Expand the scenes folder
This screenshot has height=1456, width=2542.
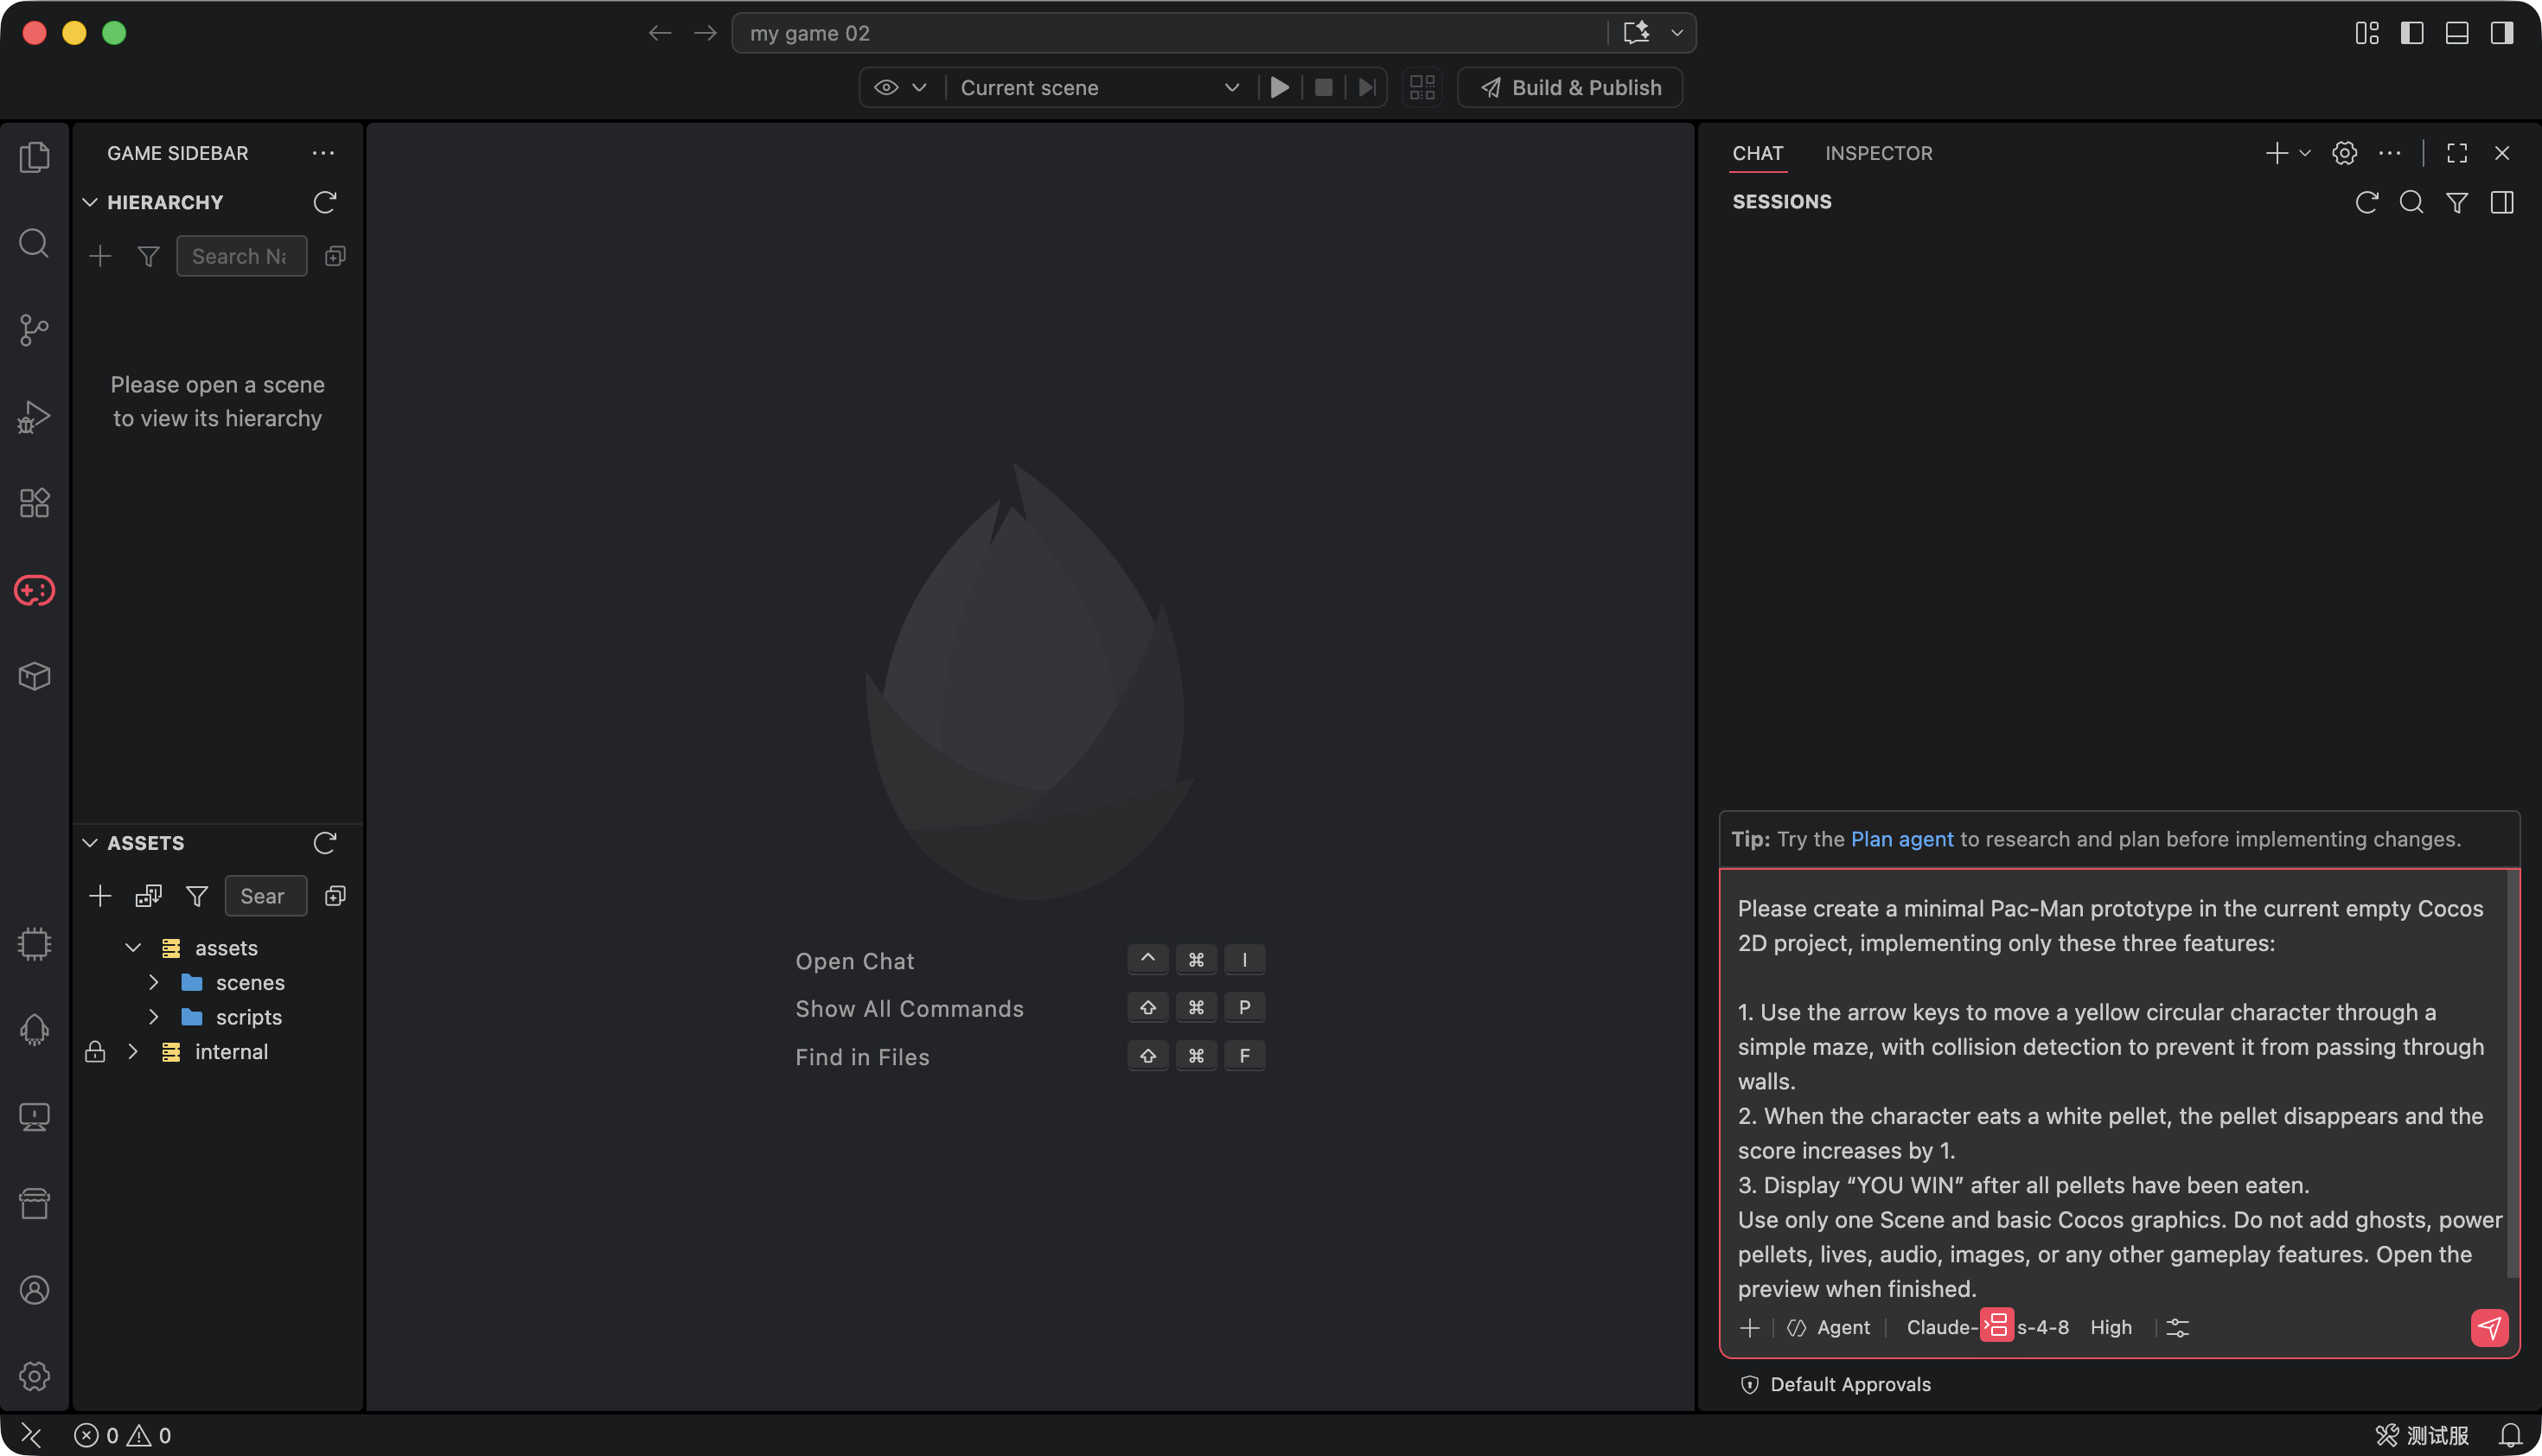pyautogui.click(x=153, y=982)
